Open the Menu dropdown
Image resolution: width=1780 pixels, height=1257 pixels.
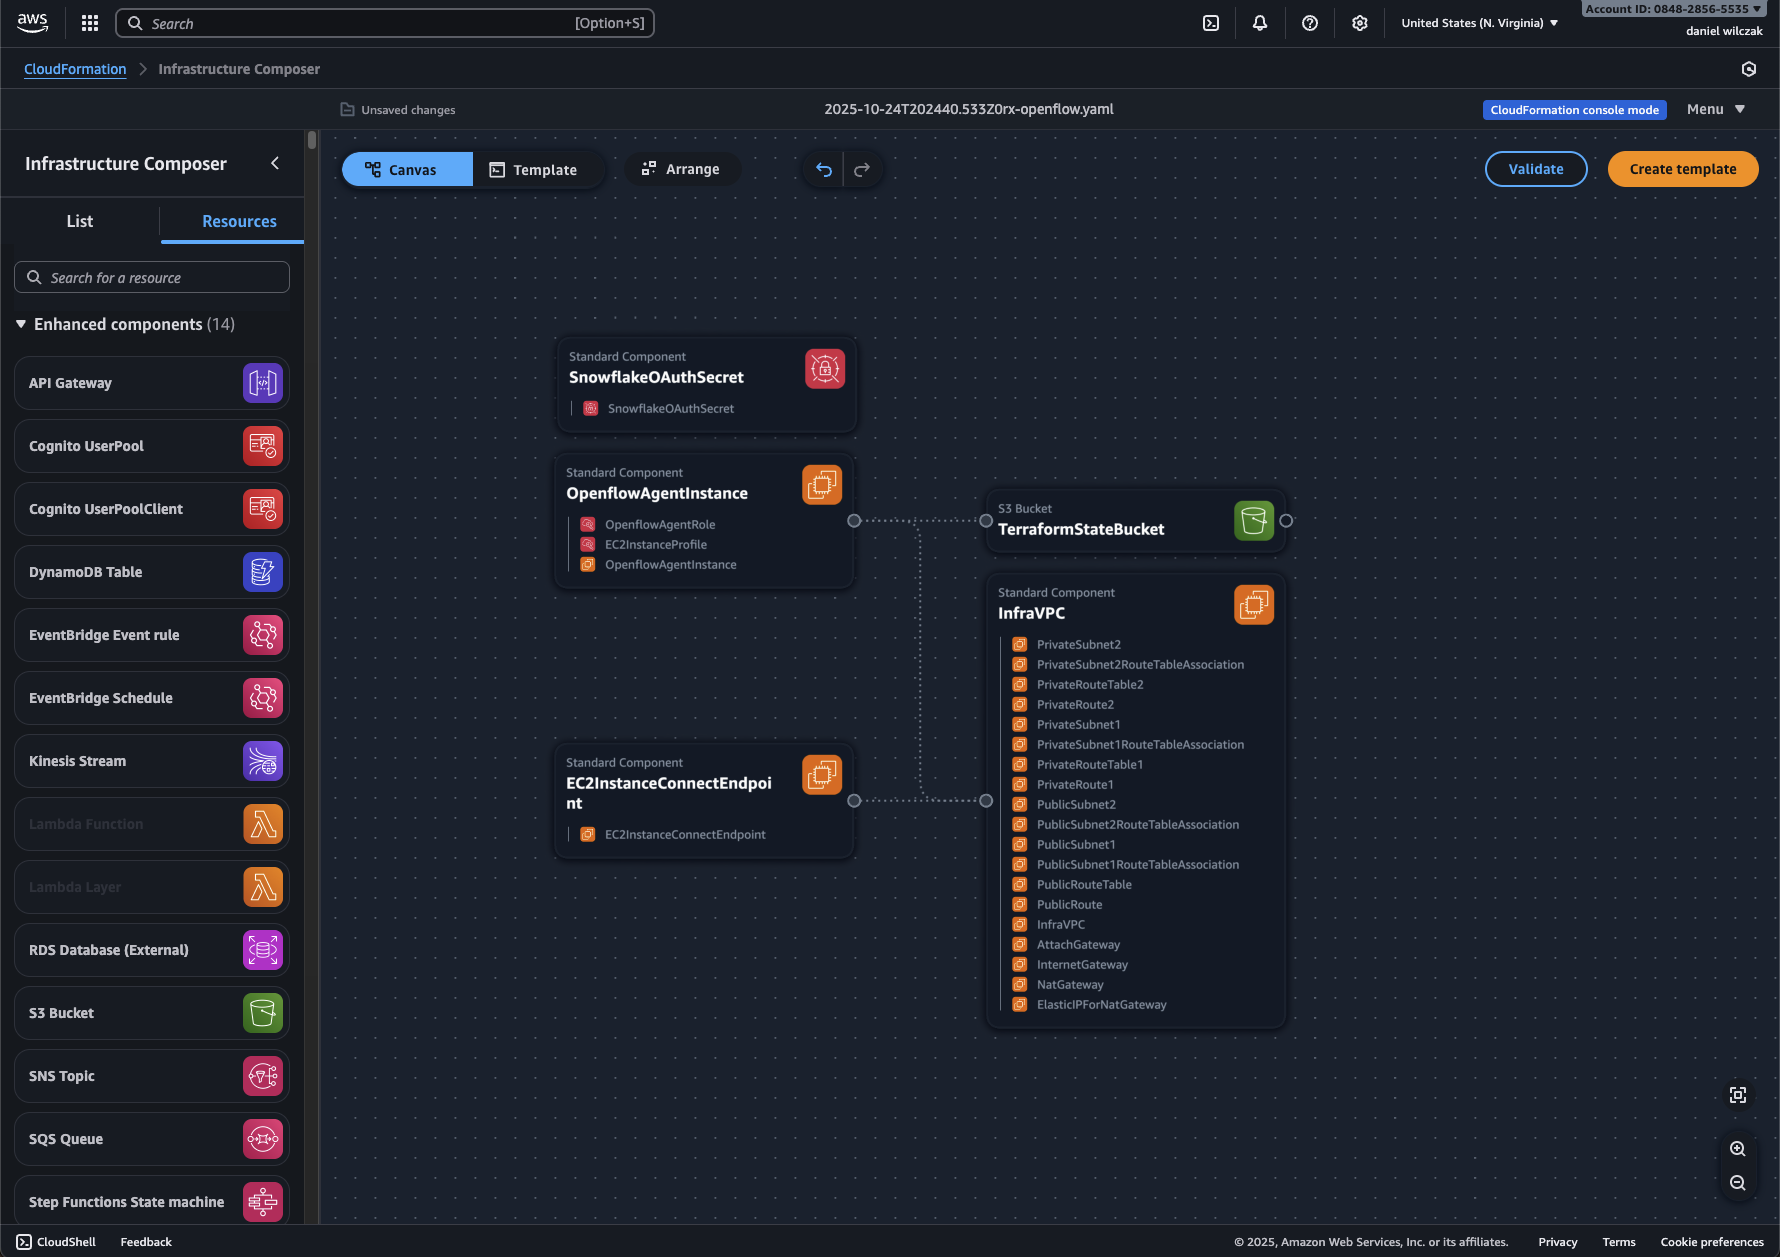[x=1715, y=109]
